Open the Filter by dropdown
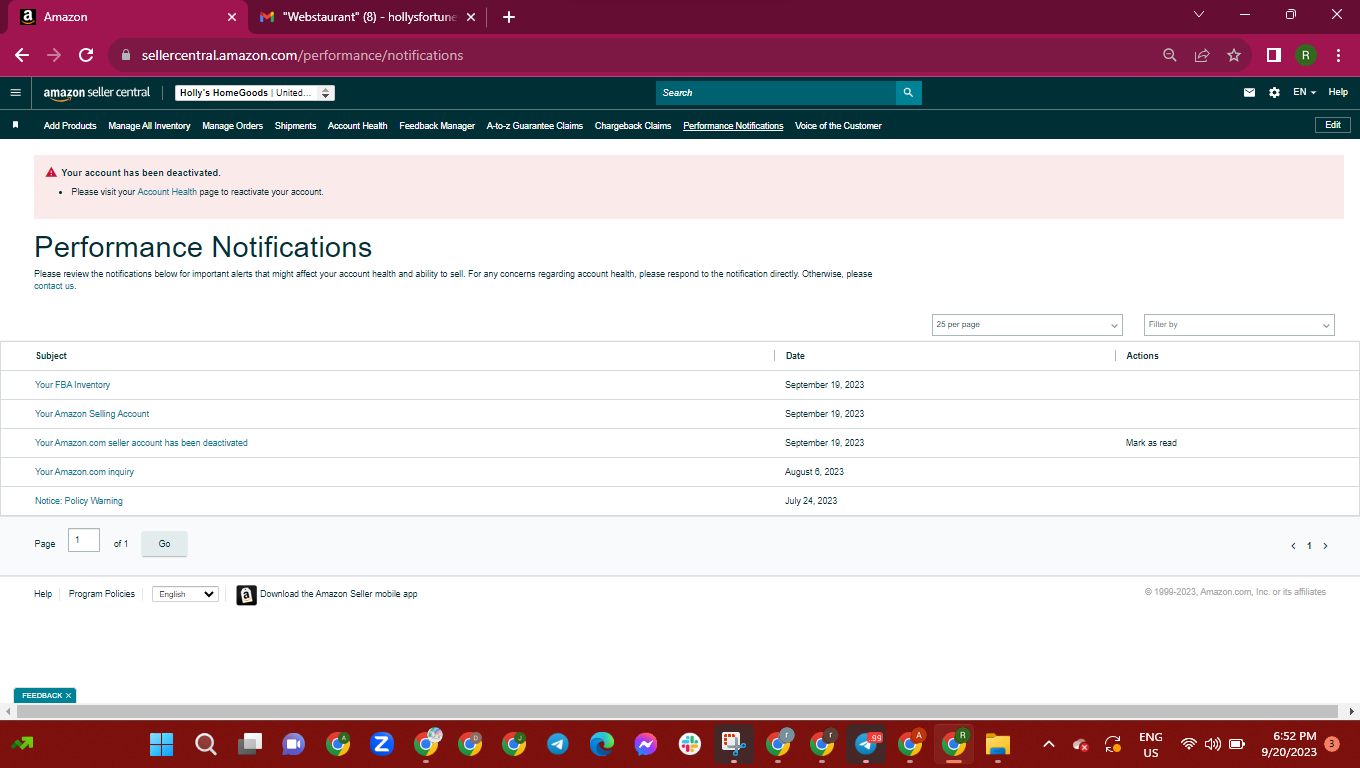Screen dimensions: 1360x768 [1239, 325]
